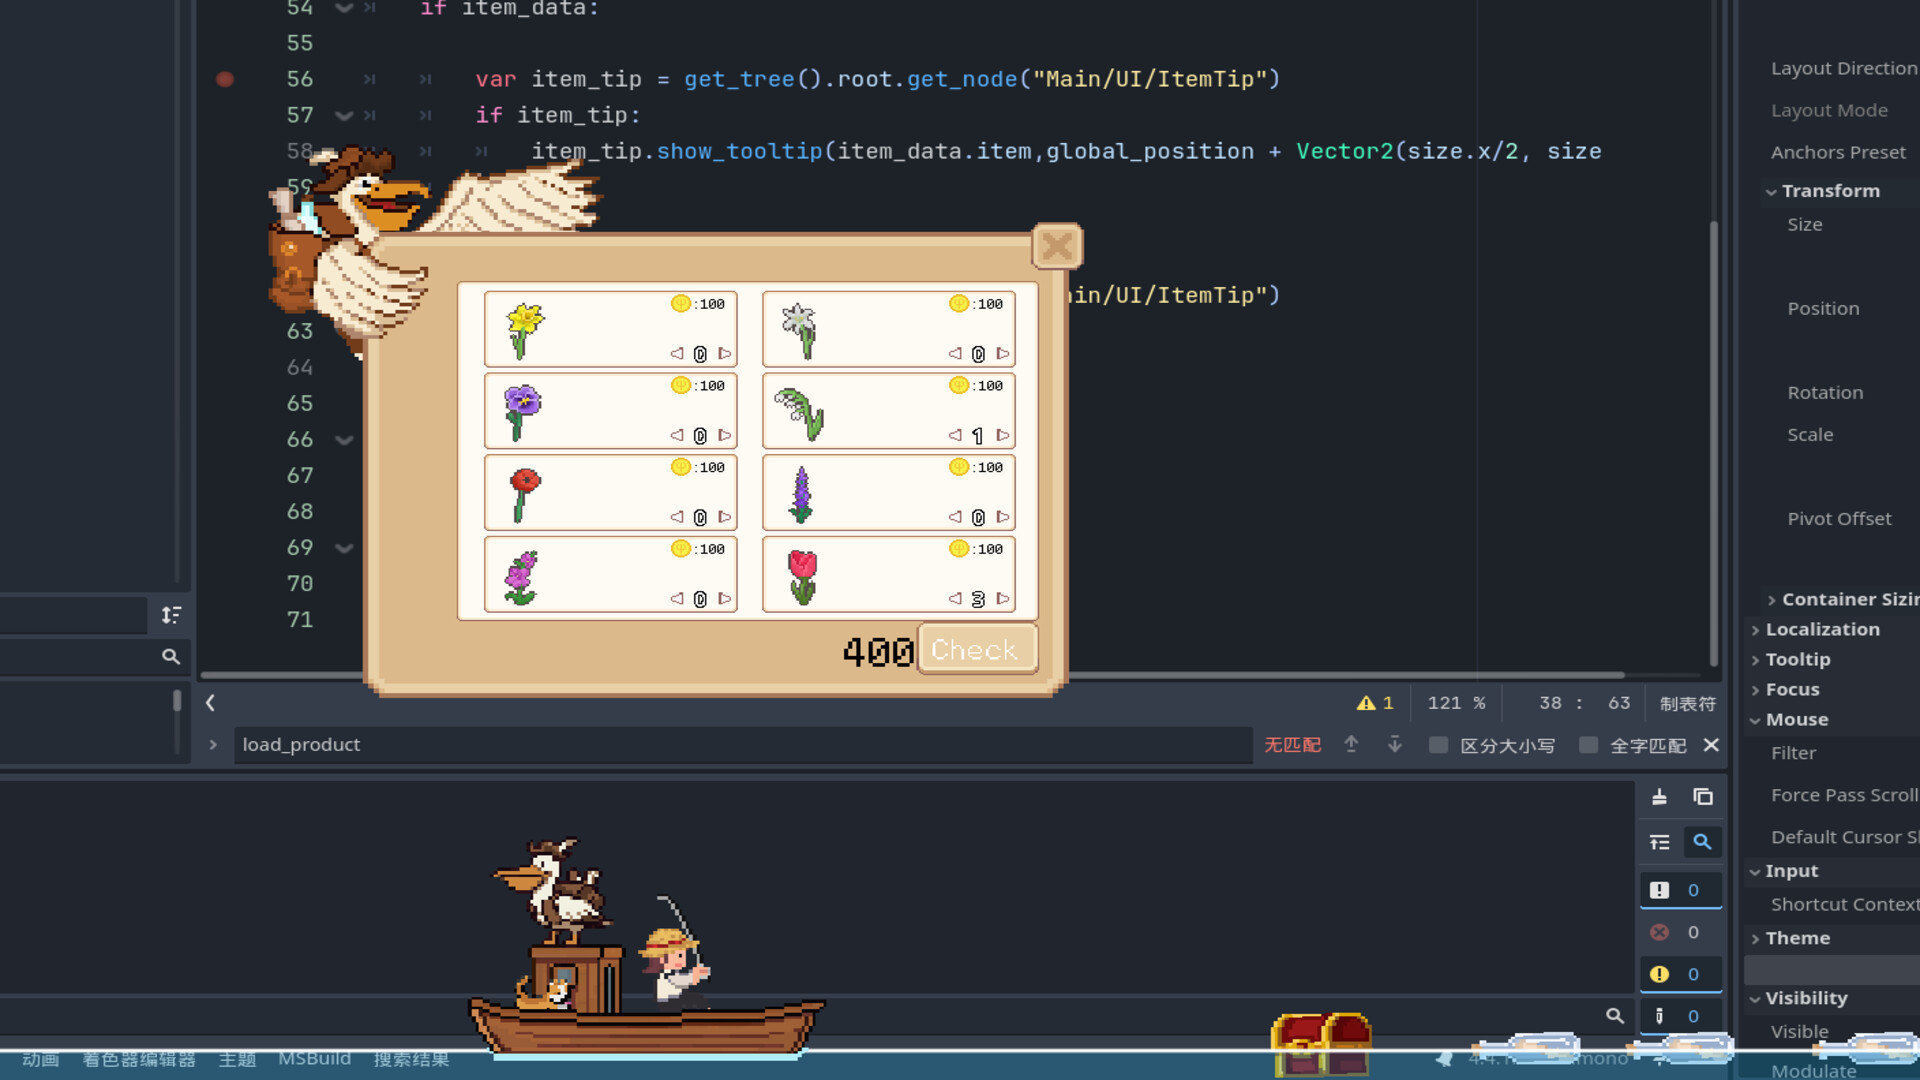Screen dimensions: 1920x1080
Task: Enable 区分大小写 case-sensitive checkbox
Action: (1438, 745)
